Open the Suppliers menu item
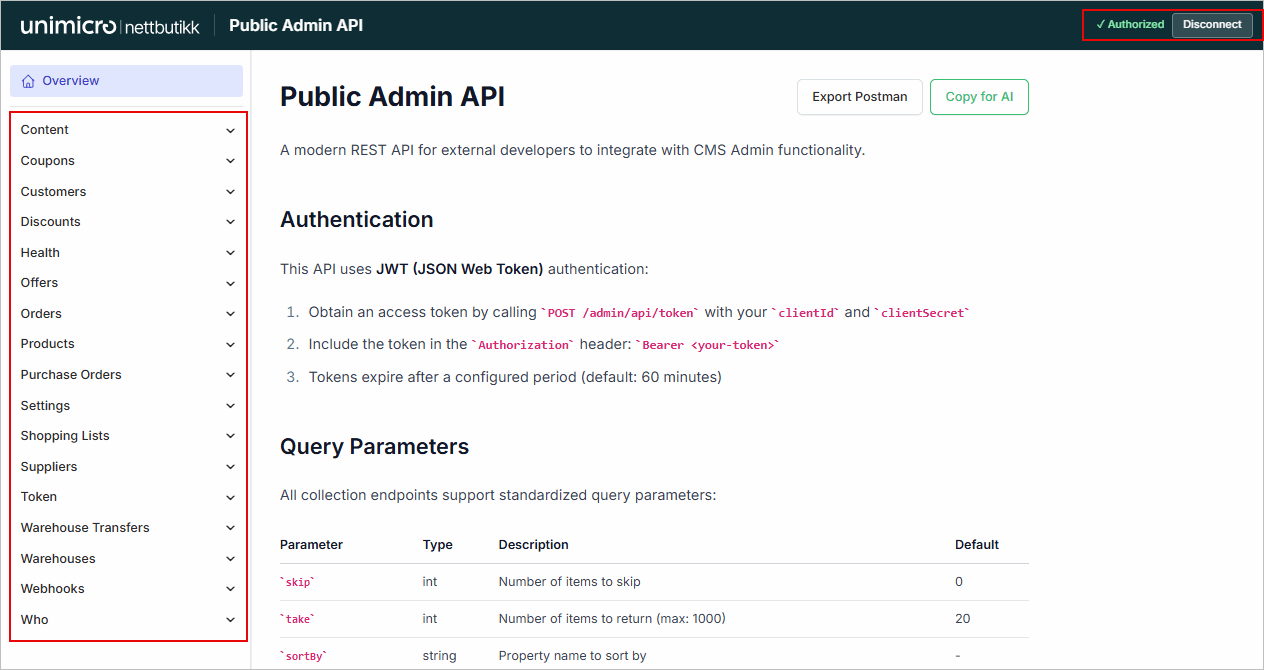This screenshot has width=1264, height=670. [127, 467]
